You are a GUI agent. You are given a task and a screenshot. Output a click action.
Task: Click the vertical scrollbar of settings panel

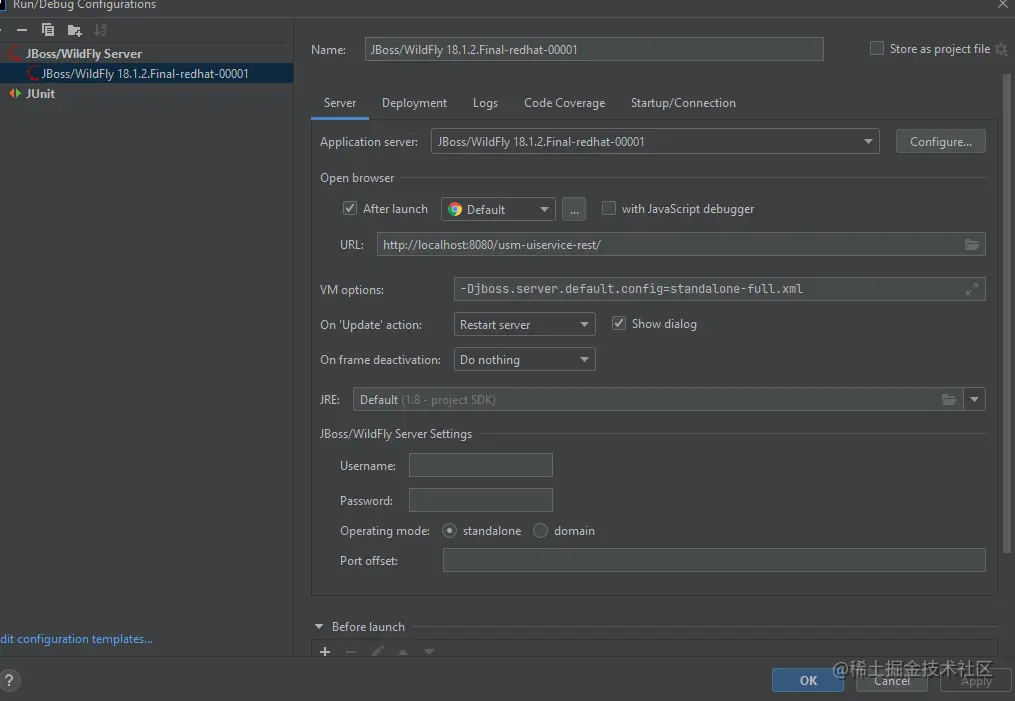1007,314
